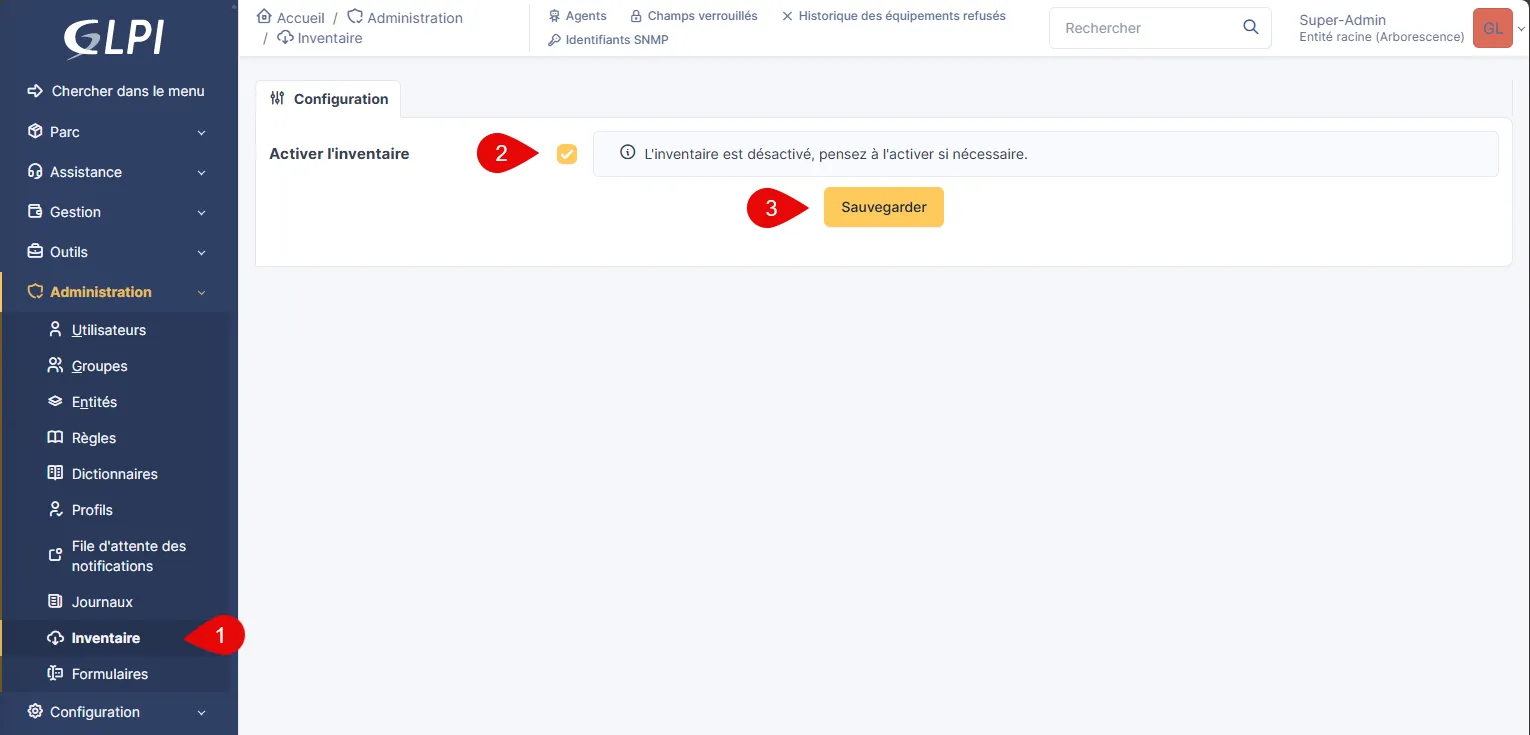Open Inventaire in the sidebar
The height and width of the screenshot is (735, 1530).
click(105, 638)
